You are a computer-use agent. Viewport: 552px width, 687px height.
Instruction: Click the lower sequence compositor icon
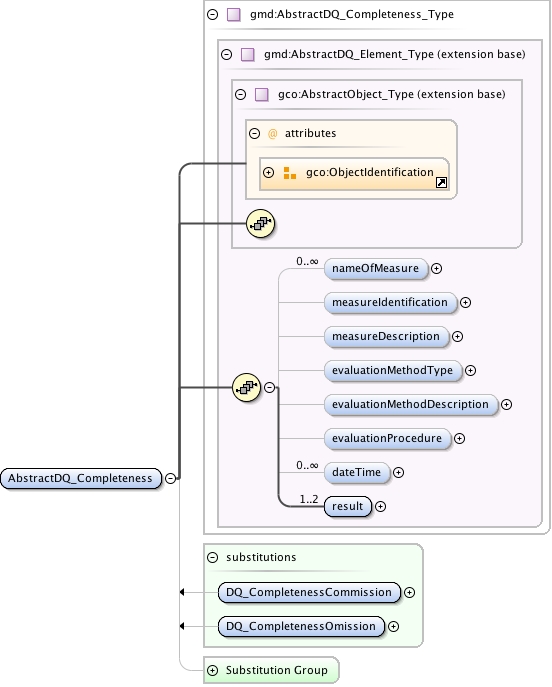tap(247, 388)
